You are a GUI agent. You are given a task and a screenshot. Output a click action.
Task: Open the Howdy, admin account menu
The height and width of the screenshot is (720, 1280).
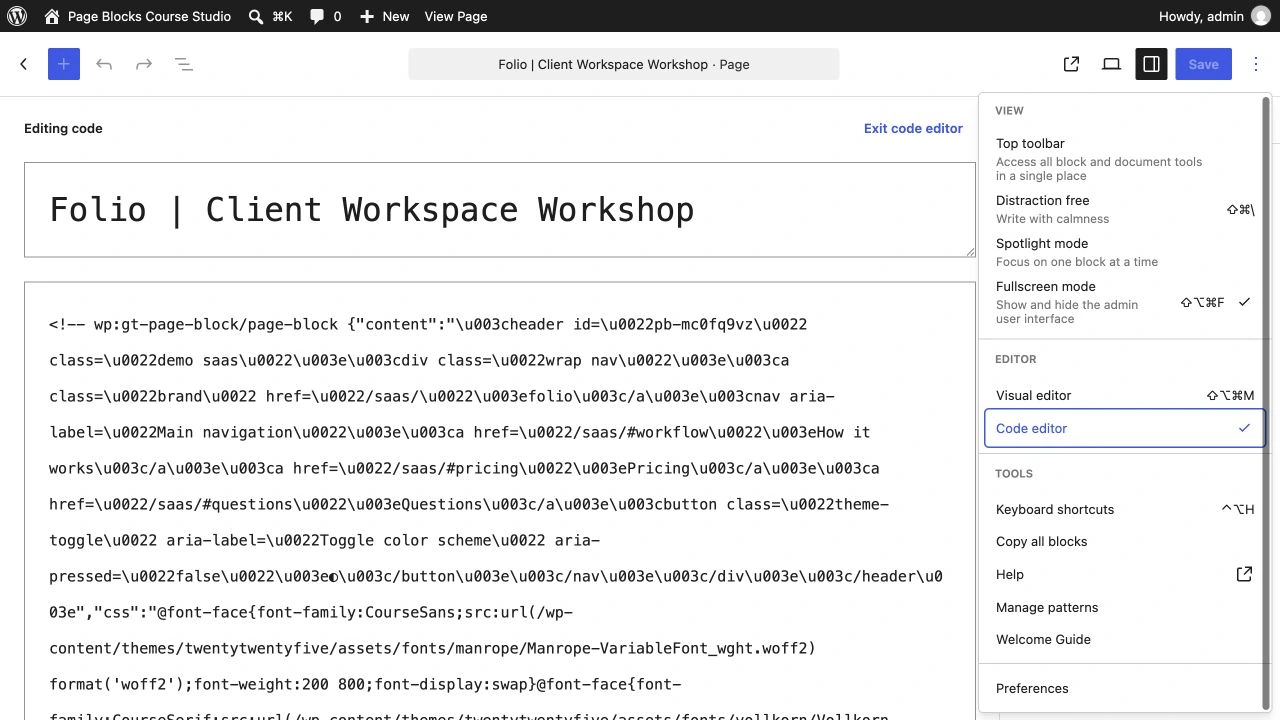[1214, 16]
